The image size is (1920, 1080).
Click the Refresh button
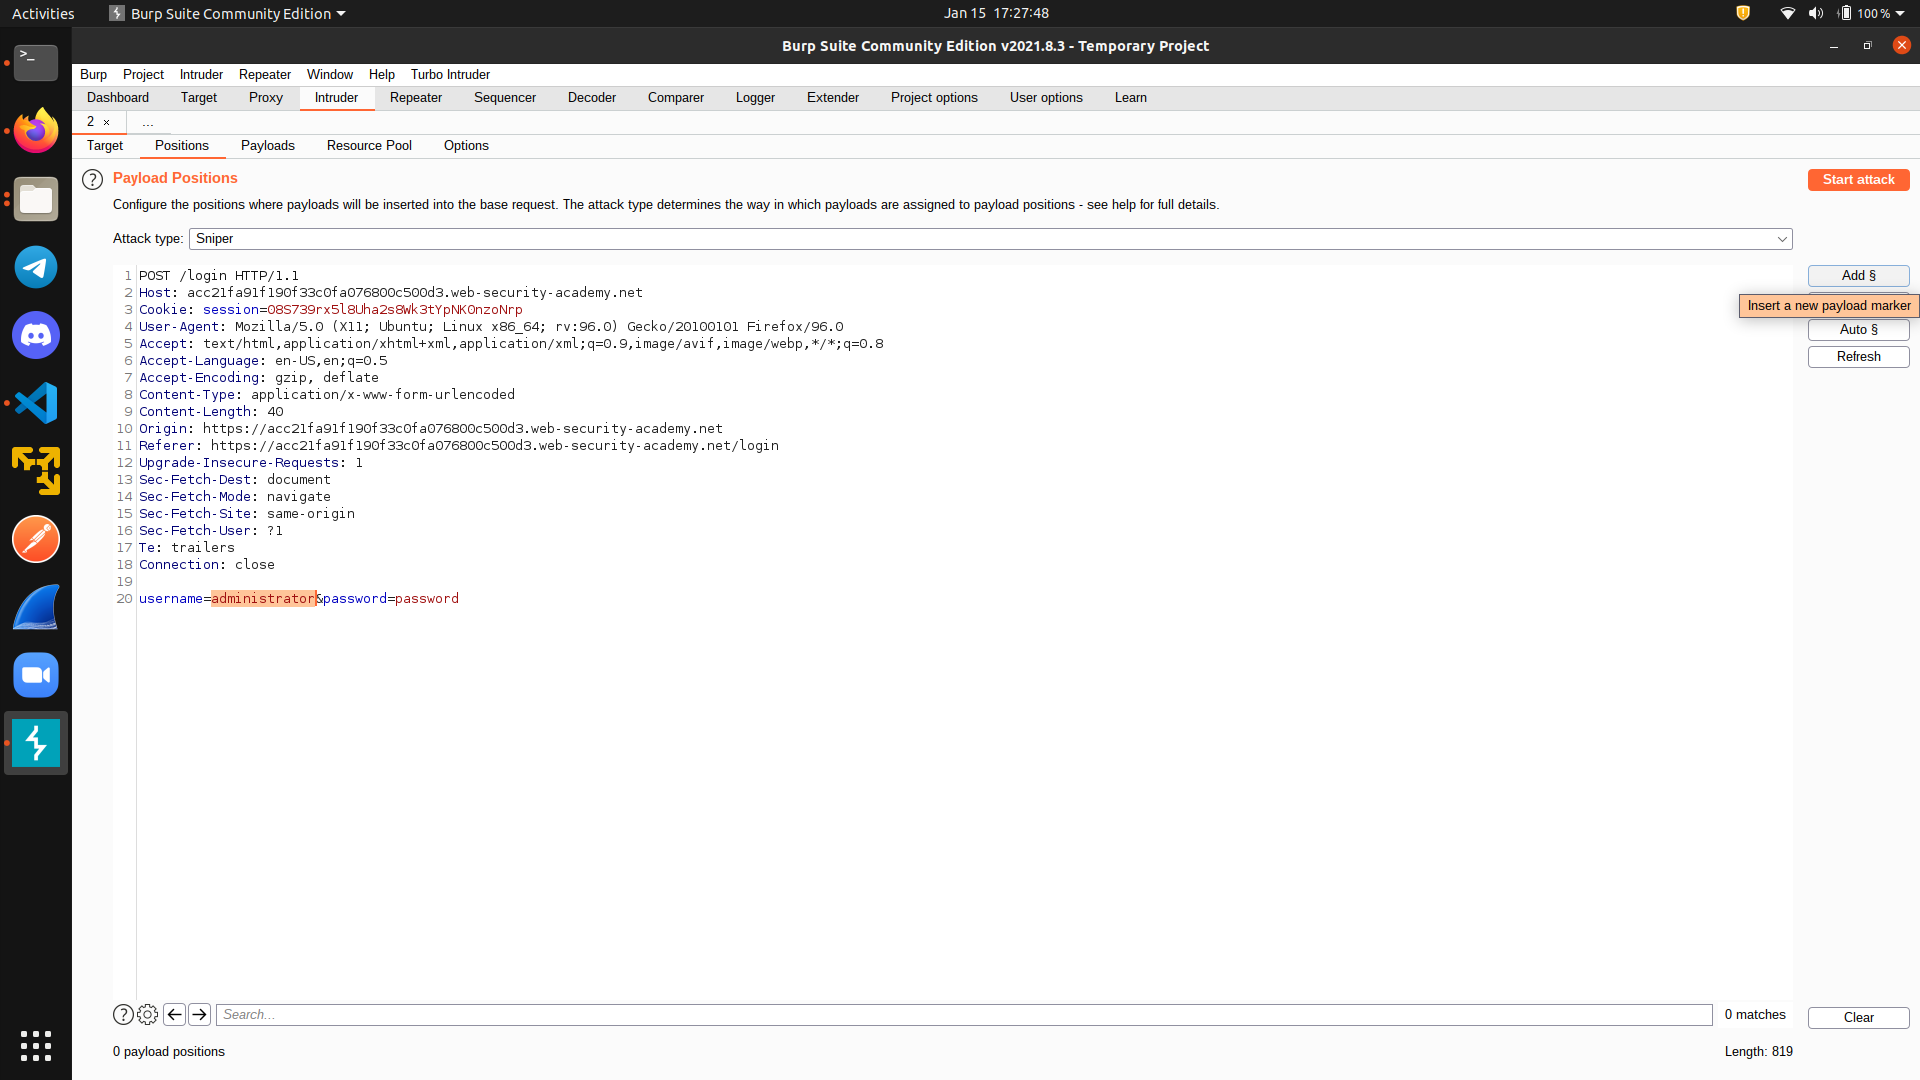[1858, 357]
